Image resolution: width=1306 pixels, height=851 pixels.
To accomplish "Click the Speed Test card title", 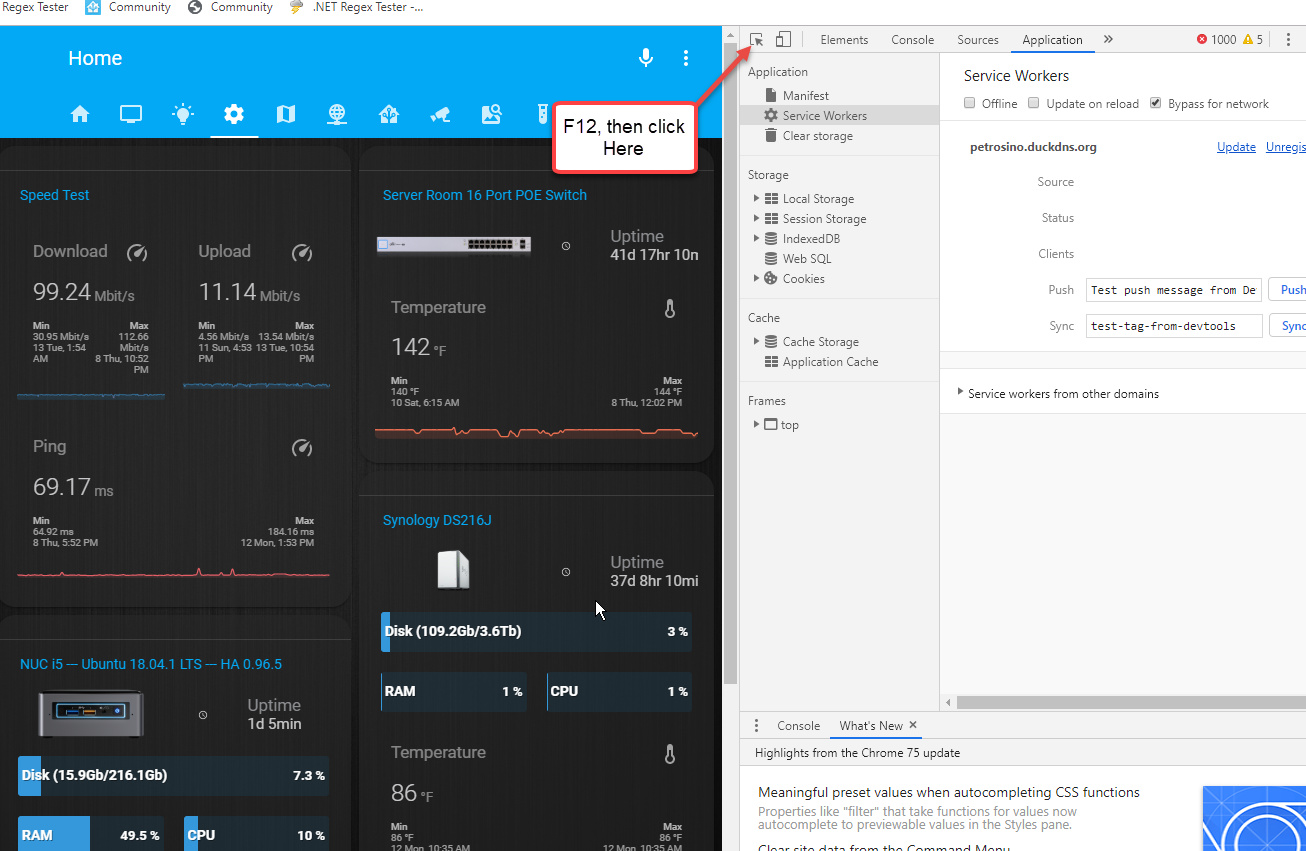I will click(x=55, y=195).
